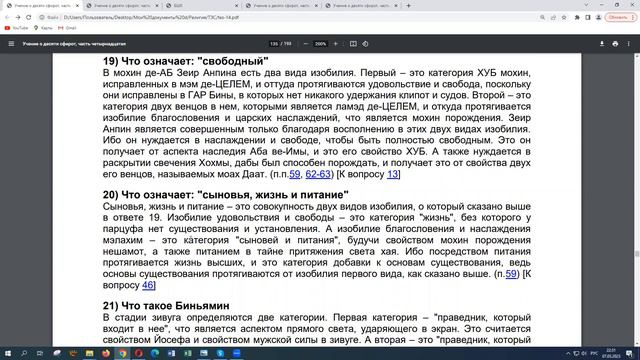Screen dimensions: 640x360
Task: Open the tab search dropdown arrow
Action: pos(586,5)
